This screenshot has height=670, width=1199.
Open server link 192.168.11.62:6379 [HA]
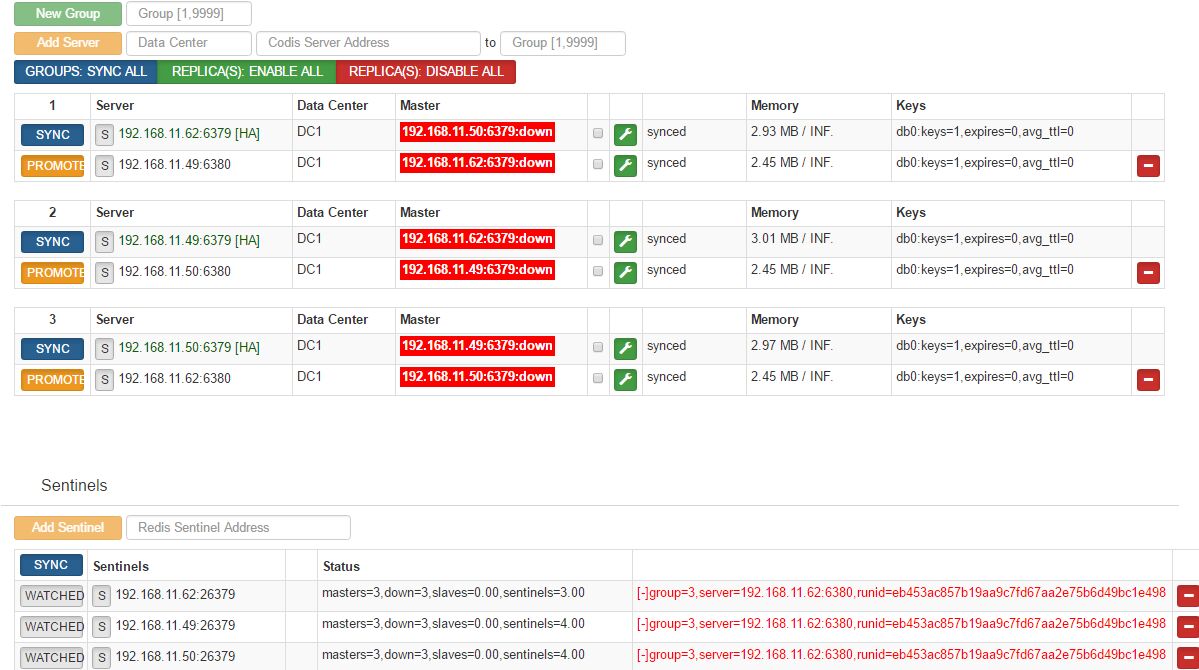point(189,134)
